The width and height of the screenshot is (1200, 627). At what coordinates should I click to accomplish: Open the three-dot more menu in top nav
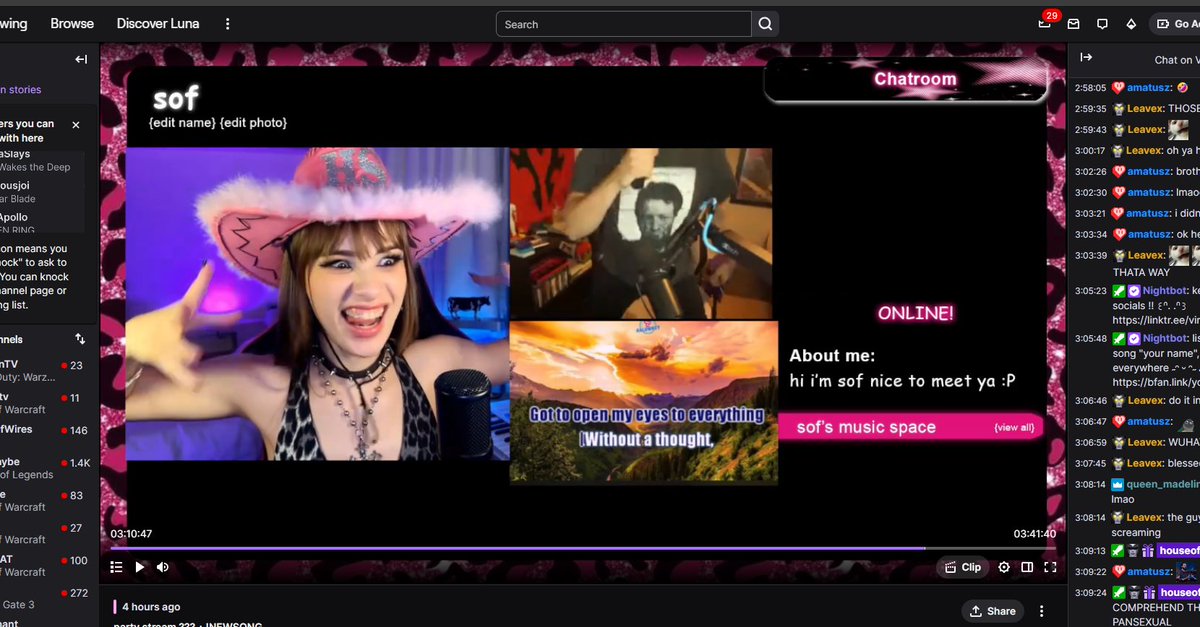click(228, 24)
